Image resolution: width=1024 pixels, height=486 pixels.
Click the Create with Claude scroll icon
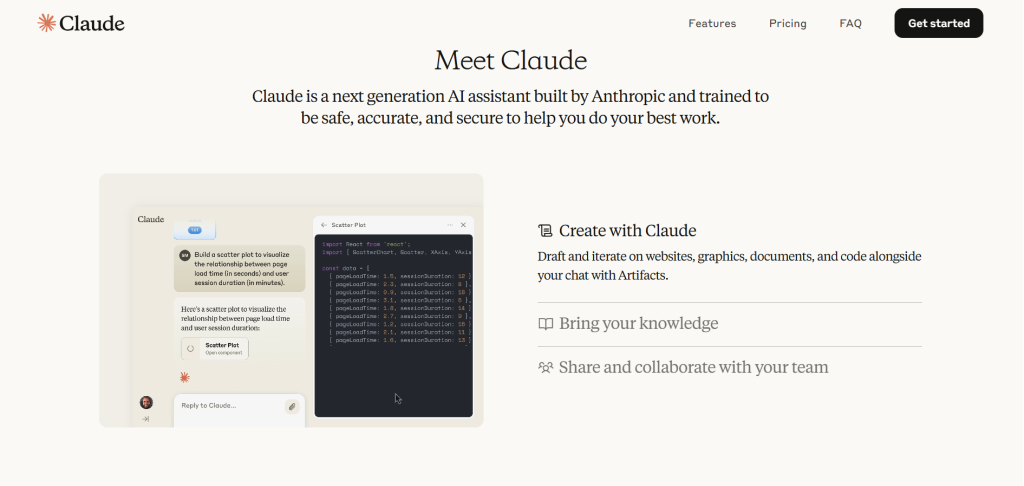545,231
